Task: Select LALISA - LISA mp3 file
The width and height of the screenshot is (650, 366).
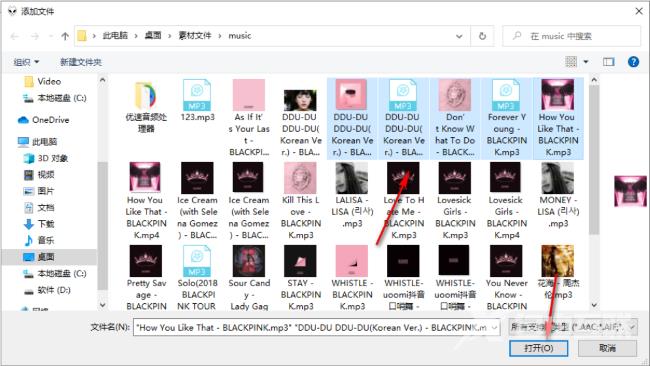Action: [352, 195]
